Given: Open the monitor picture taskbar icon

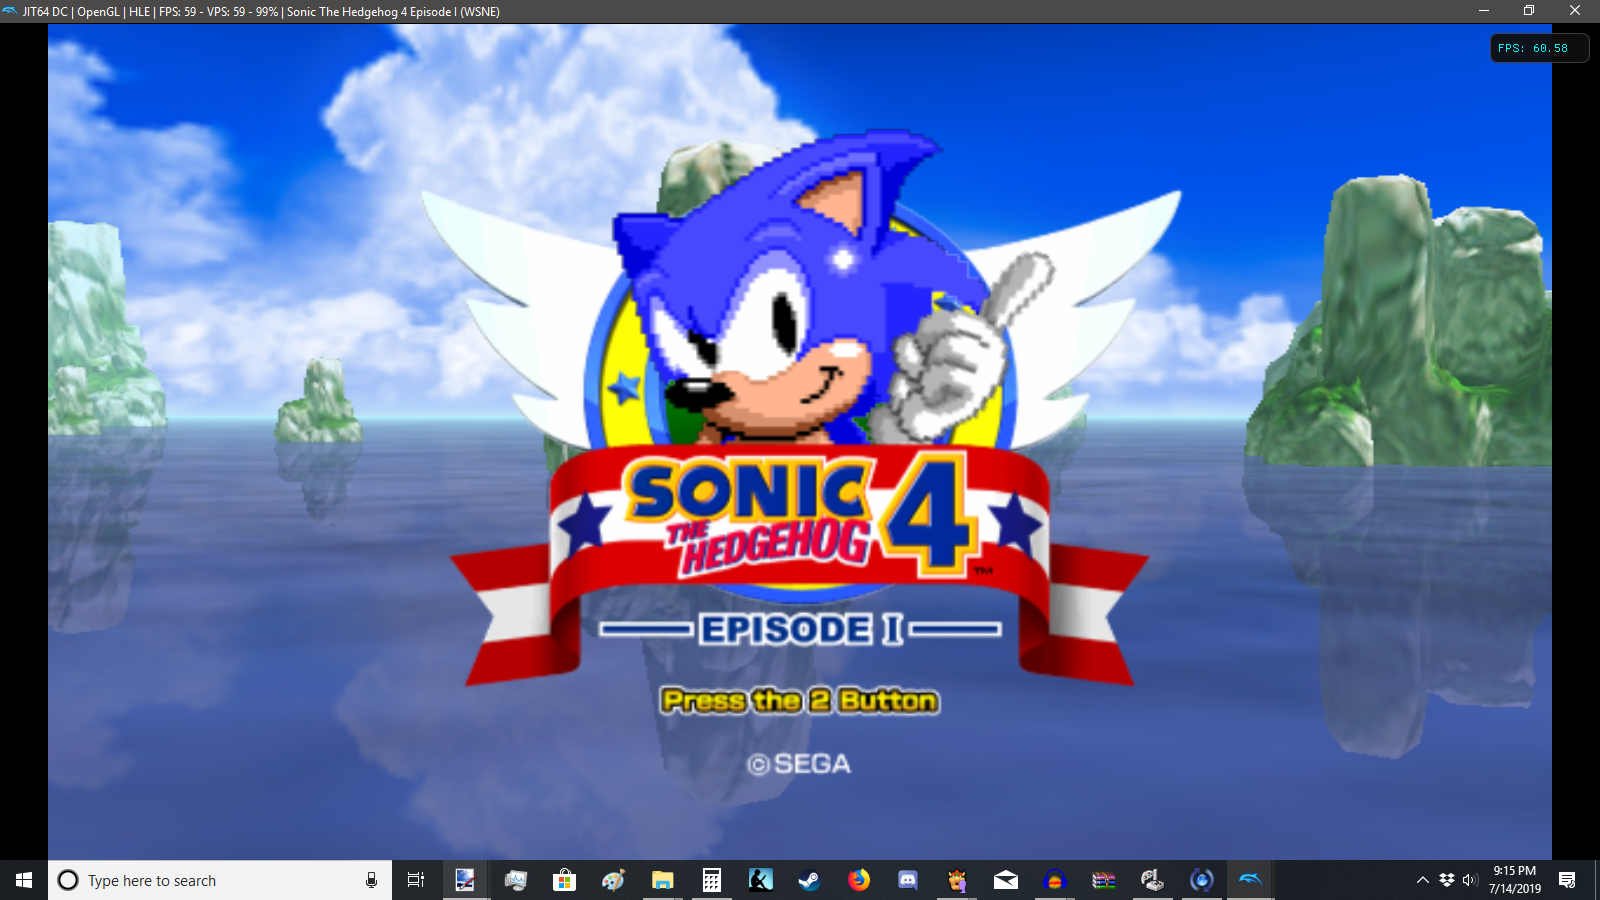Looking at the screenshot, I should (x=515, y=880).
